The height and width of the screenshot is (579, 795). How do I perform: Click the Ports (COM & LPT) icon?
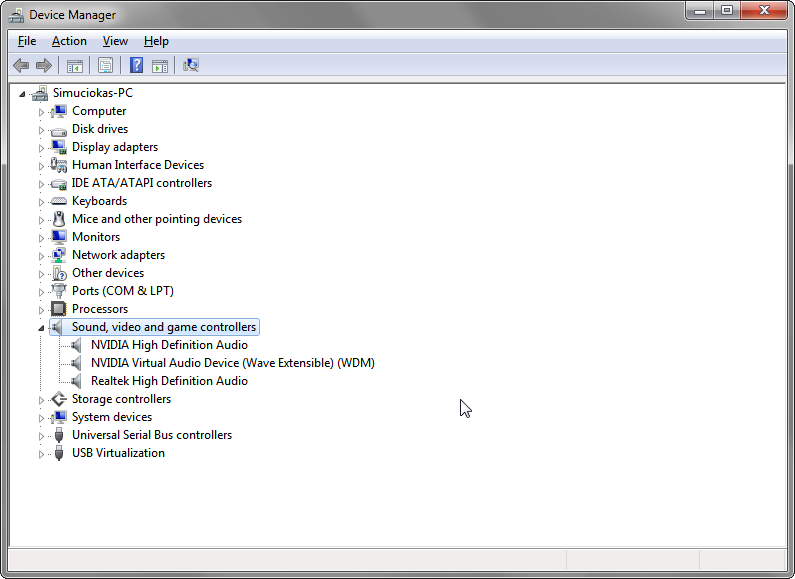pyautogui.click(x=59, y=291)
